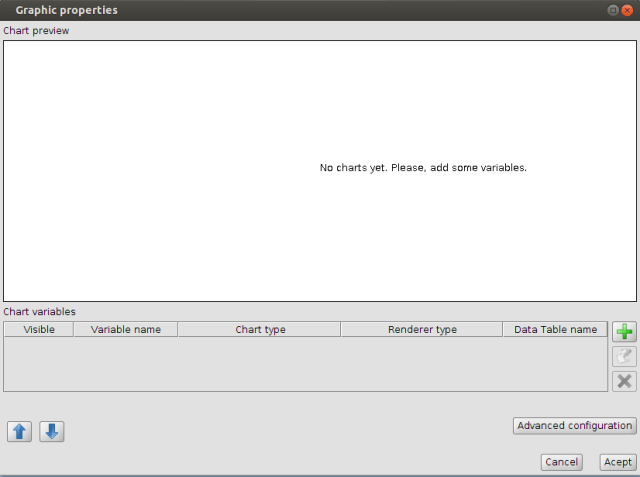This screenshot has height=477, width=640.
Task: Maximize the Graphic properties window
Action: point(611,10)
